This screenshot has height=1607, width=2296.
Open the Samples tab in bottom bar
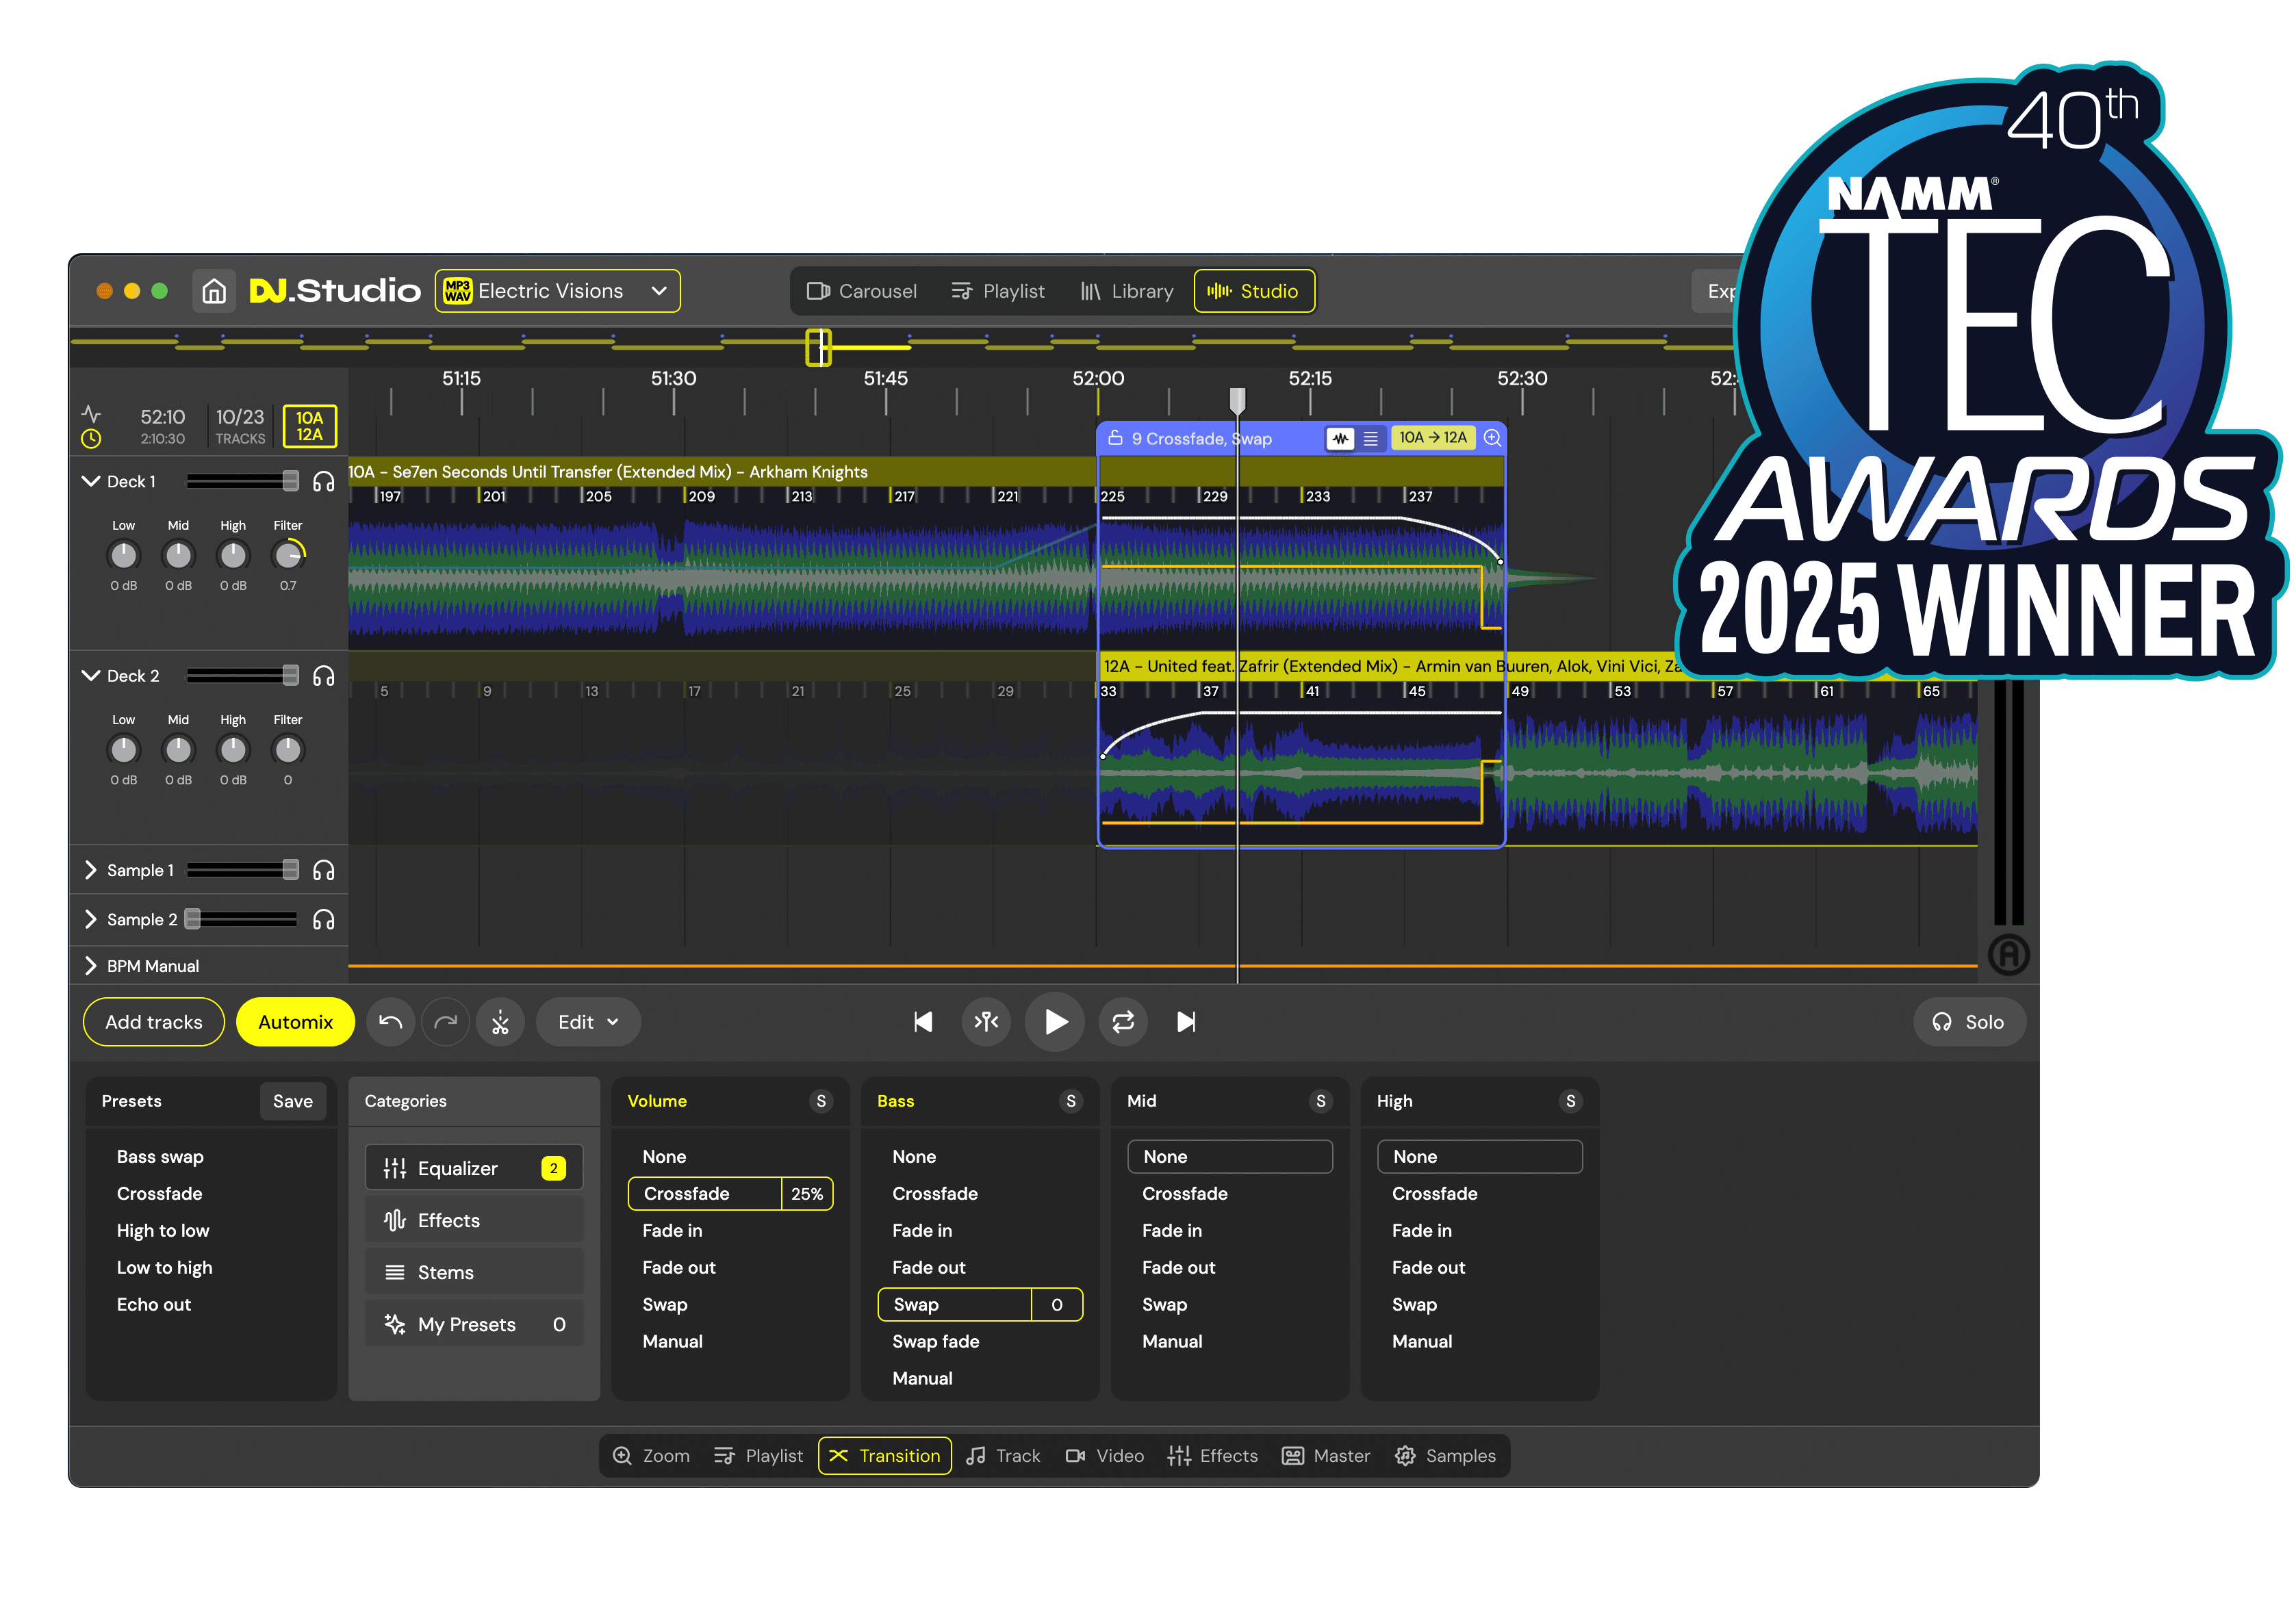click(x=1447, y=1457)
